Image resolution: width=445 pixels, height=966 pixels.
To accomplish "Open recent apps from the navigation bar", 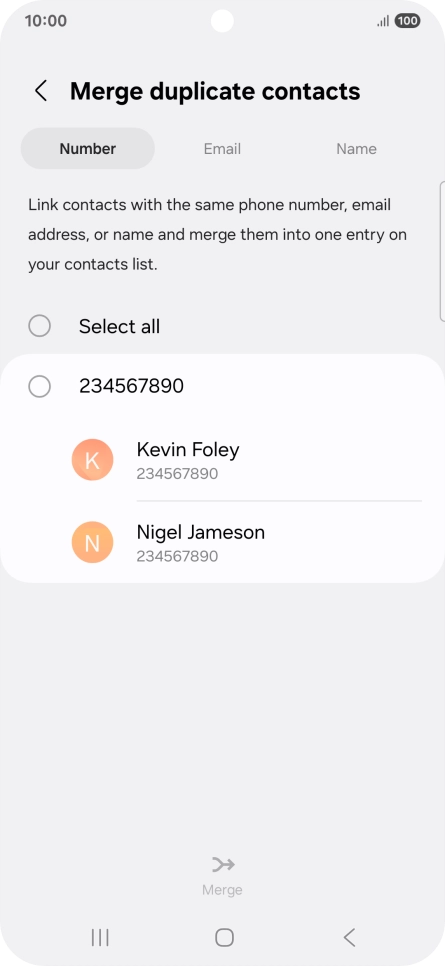I will [100, 938].
